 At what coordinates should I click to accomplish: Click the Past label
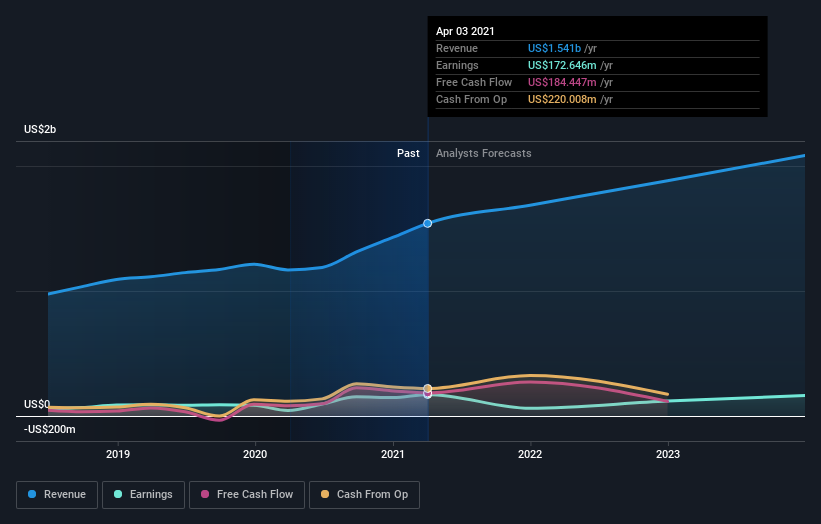coord(408,153)
